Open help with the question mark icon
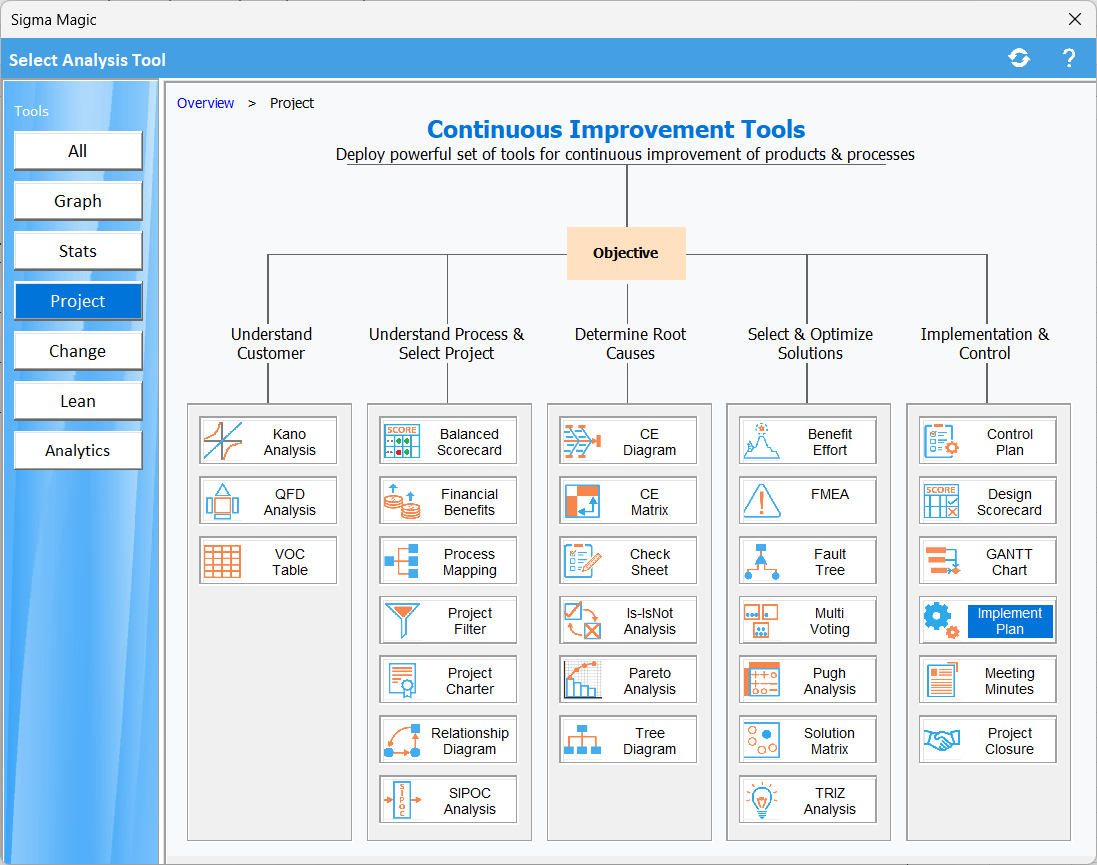The image size is (1097, 865). pyautogui.click(x=1068, y=58)
